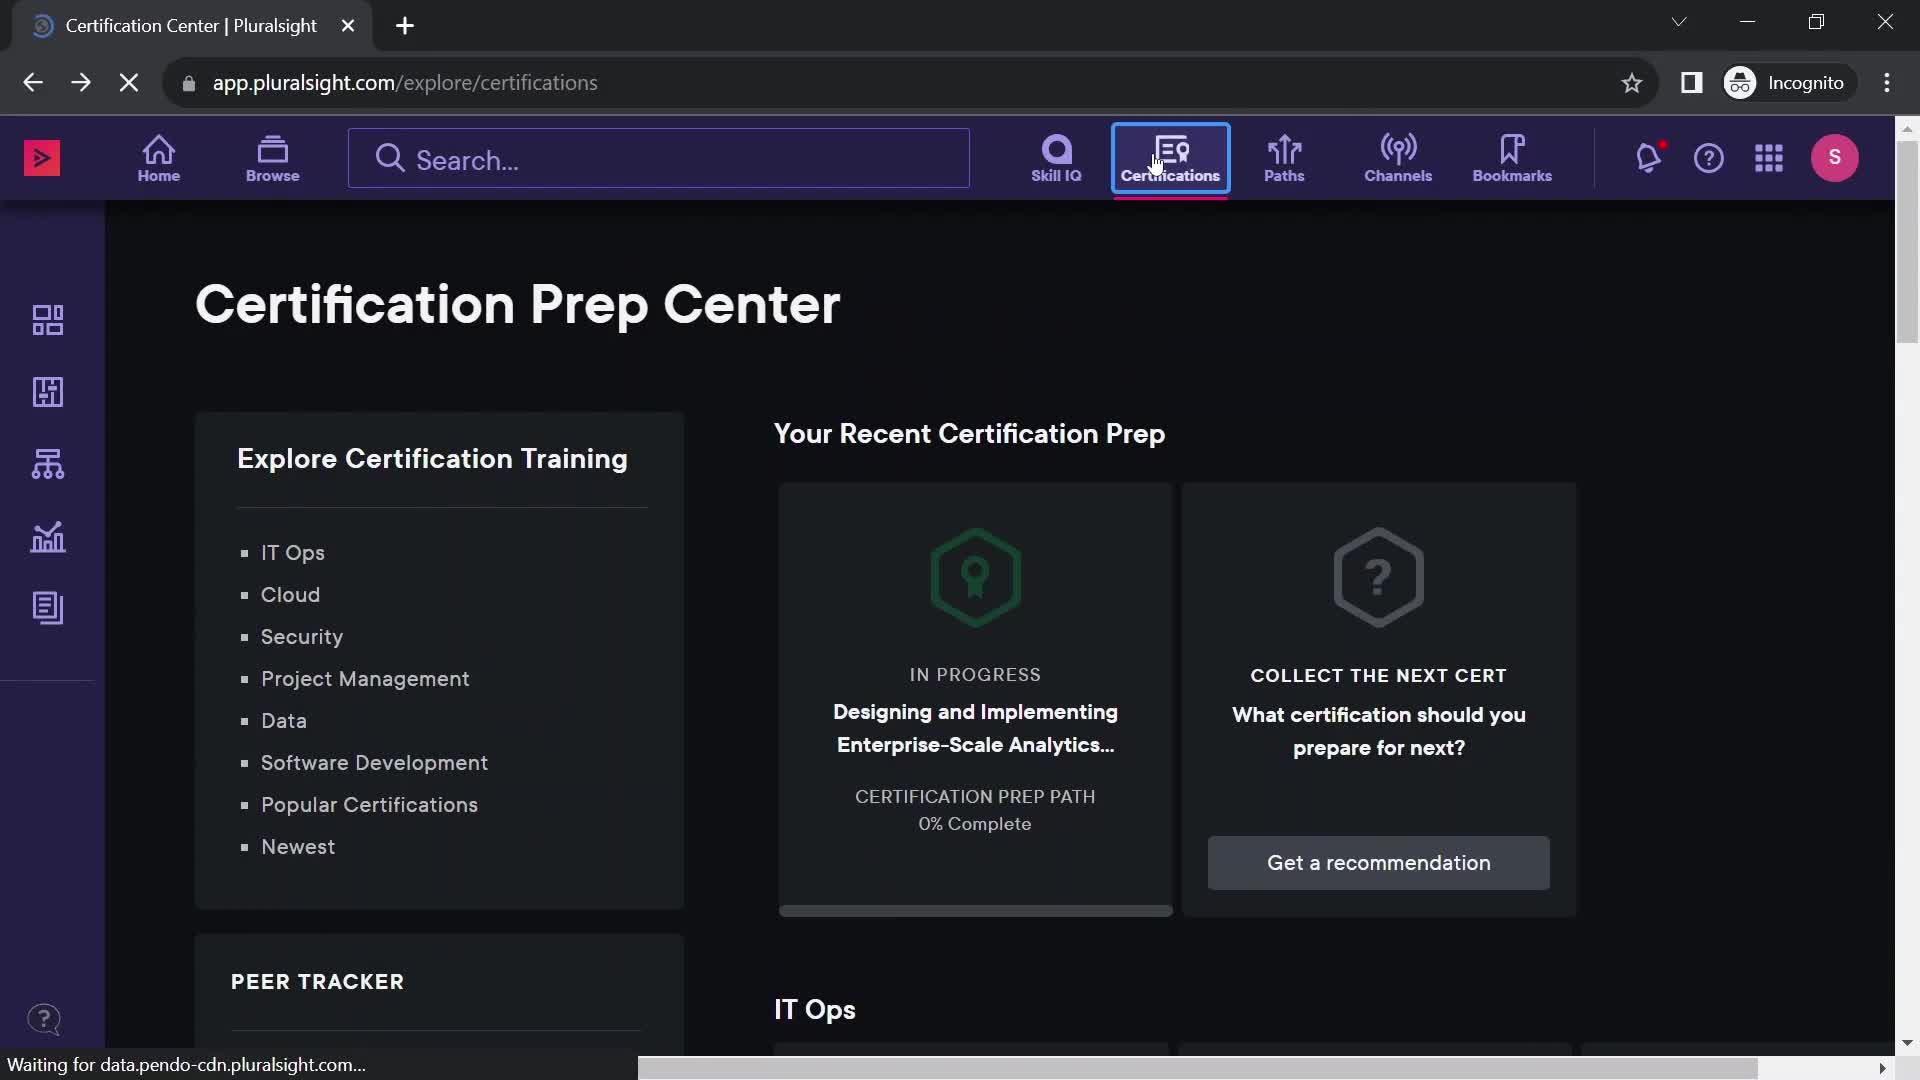
Task: Close the Certification Center tab
Action: pos(348,26)
